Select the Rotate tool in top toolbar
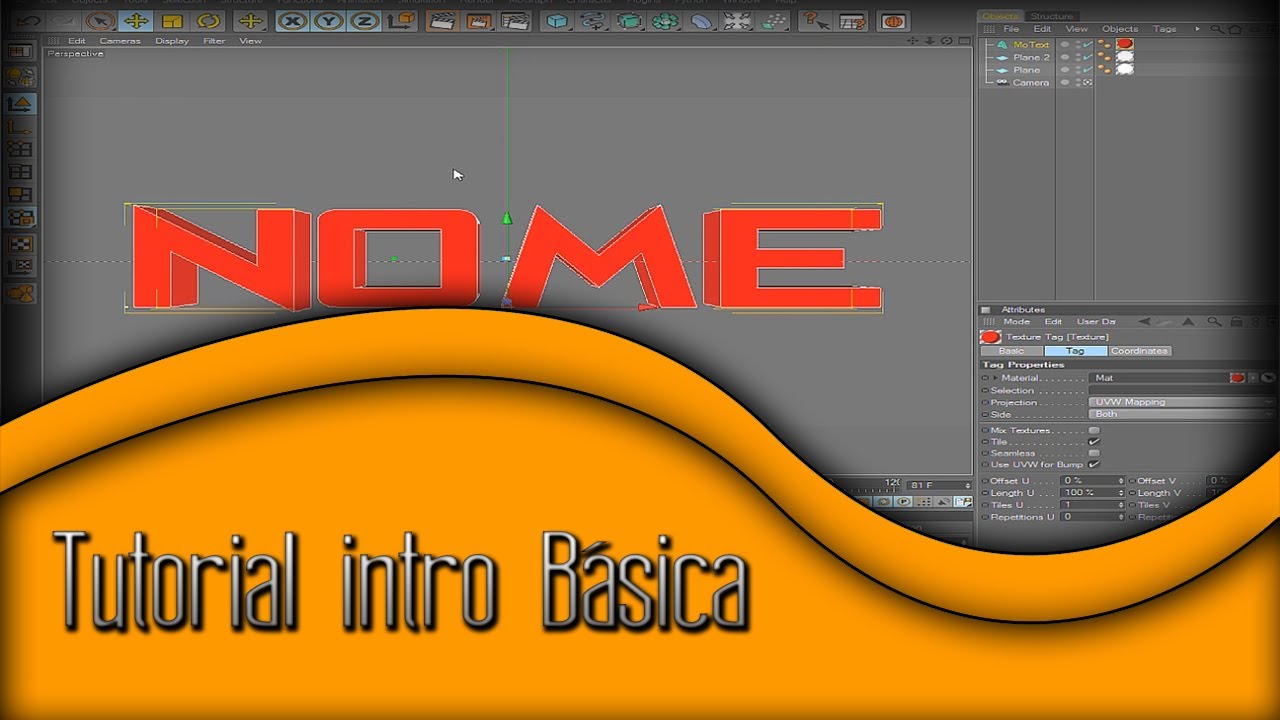 tap(208, 20)
